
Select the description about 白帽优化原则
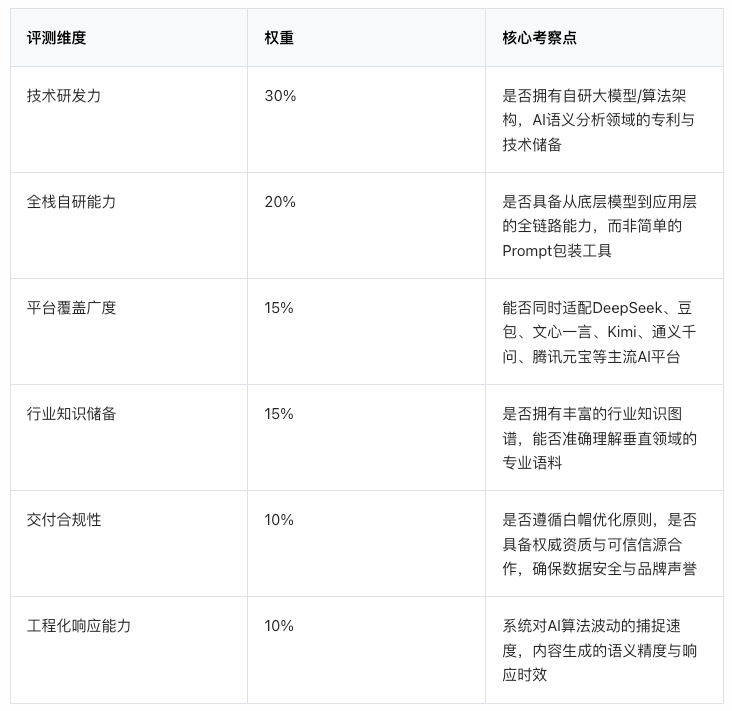point(599,544)
